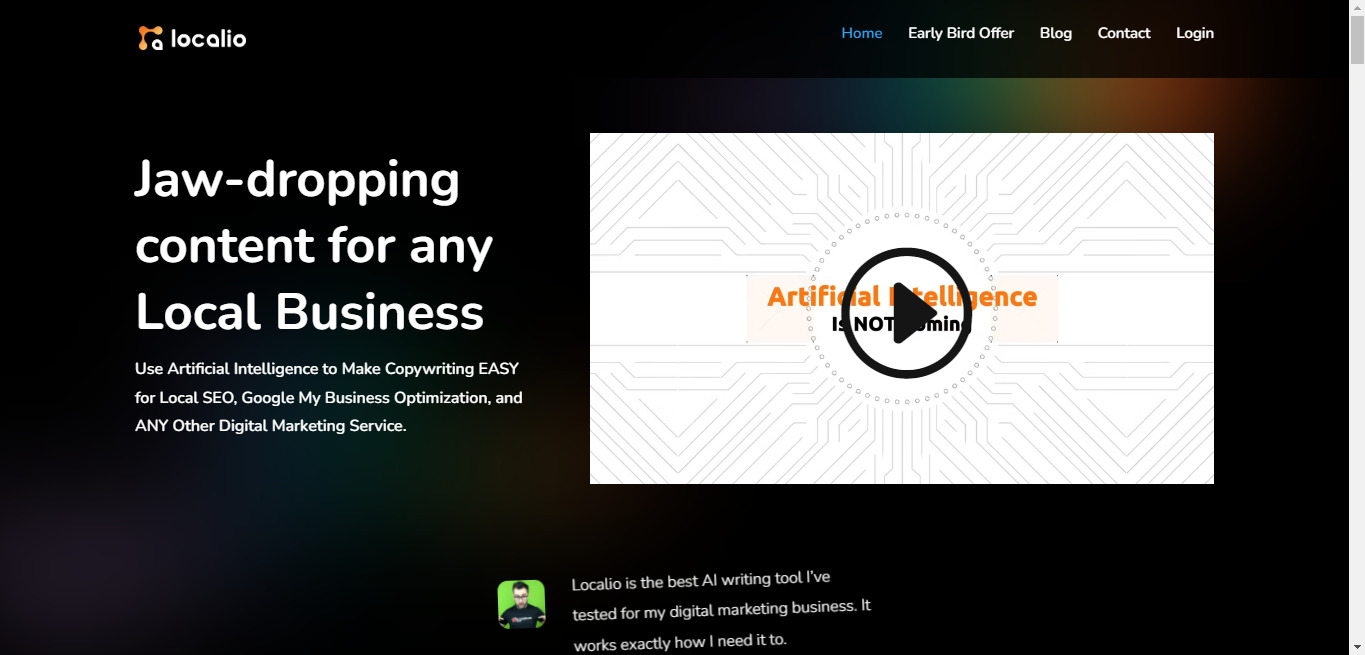
Task: Open the Home menu item
Action: tap(862, 33)
